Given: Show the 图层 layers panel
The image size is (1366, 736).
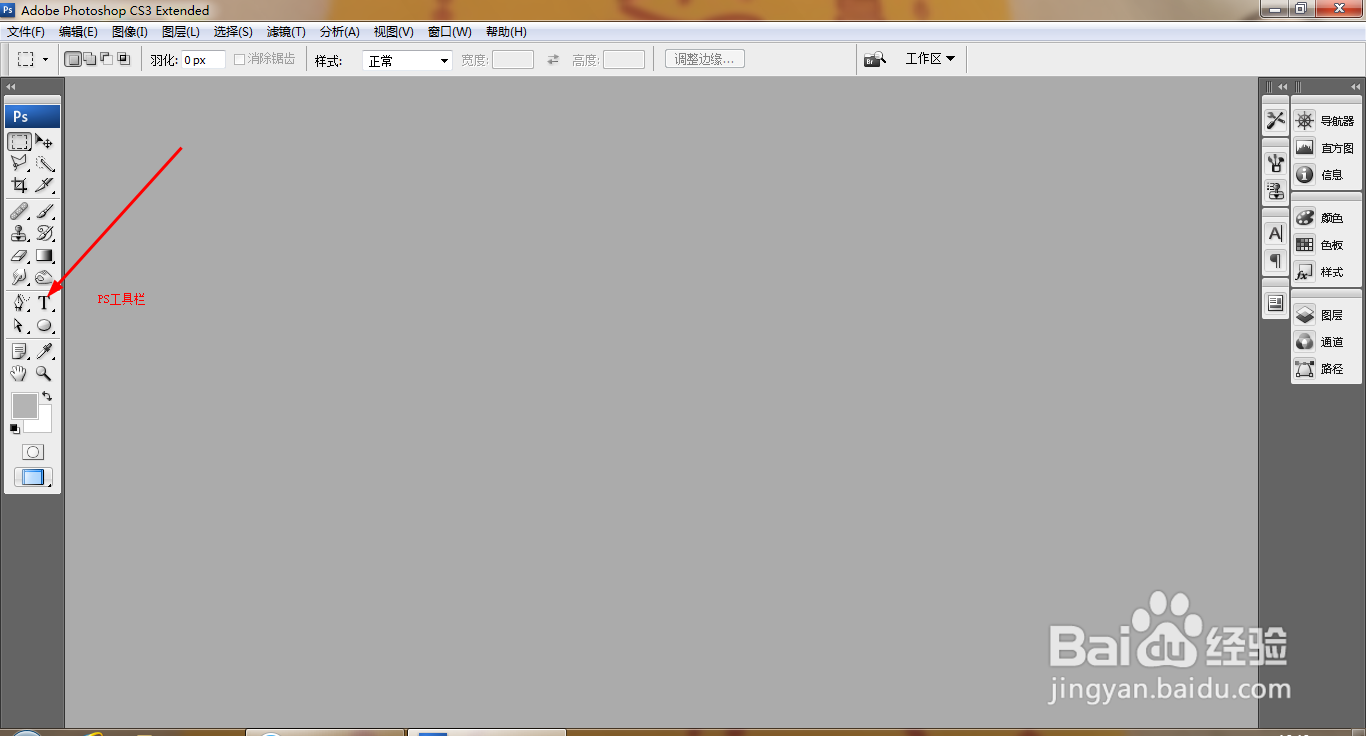Looking at the screenshot, I should point(1320,315).
